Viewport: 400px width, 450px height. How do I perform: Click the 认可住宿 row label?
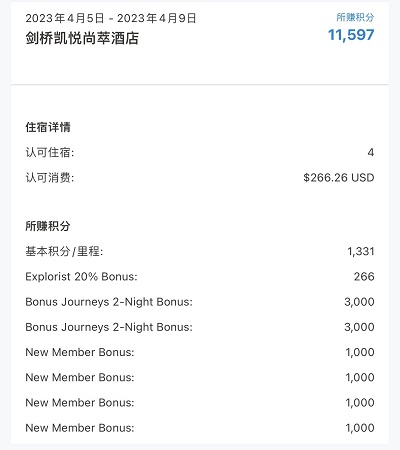point(50,152)
